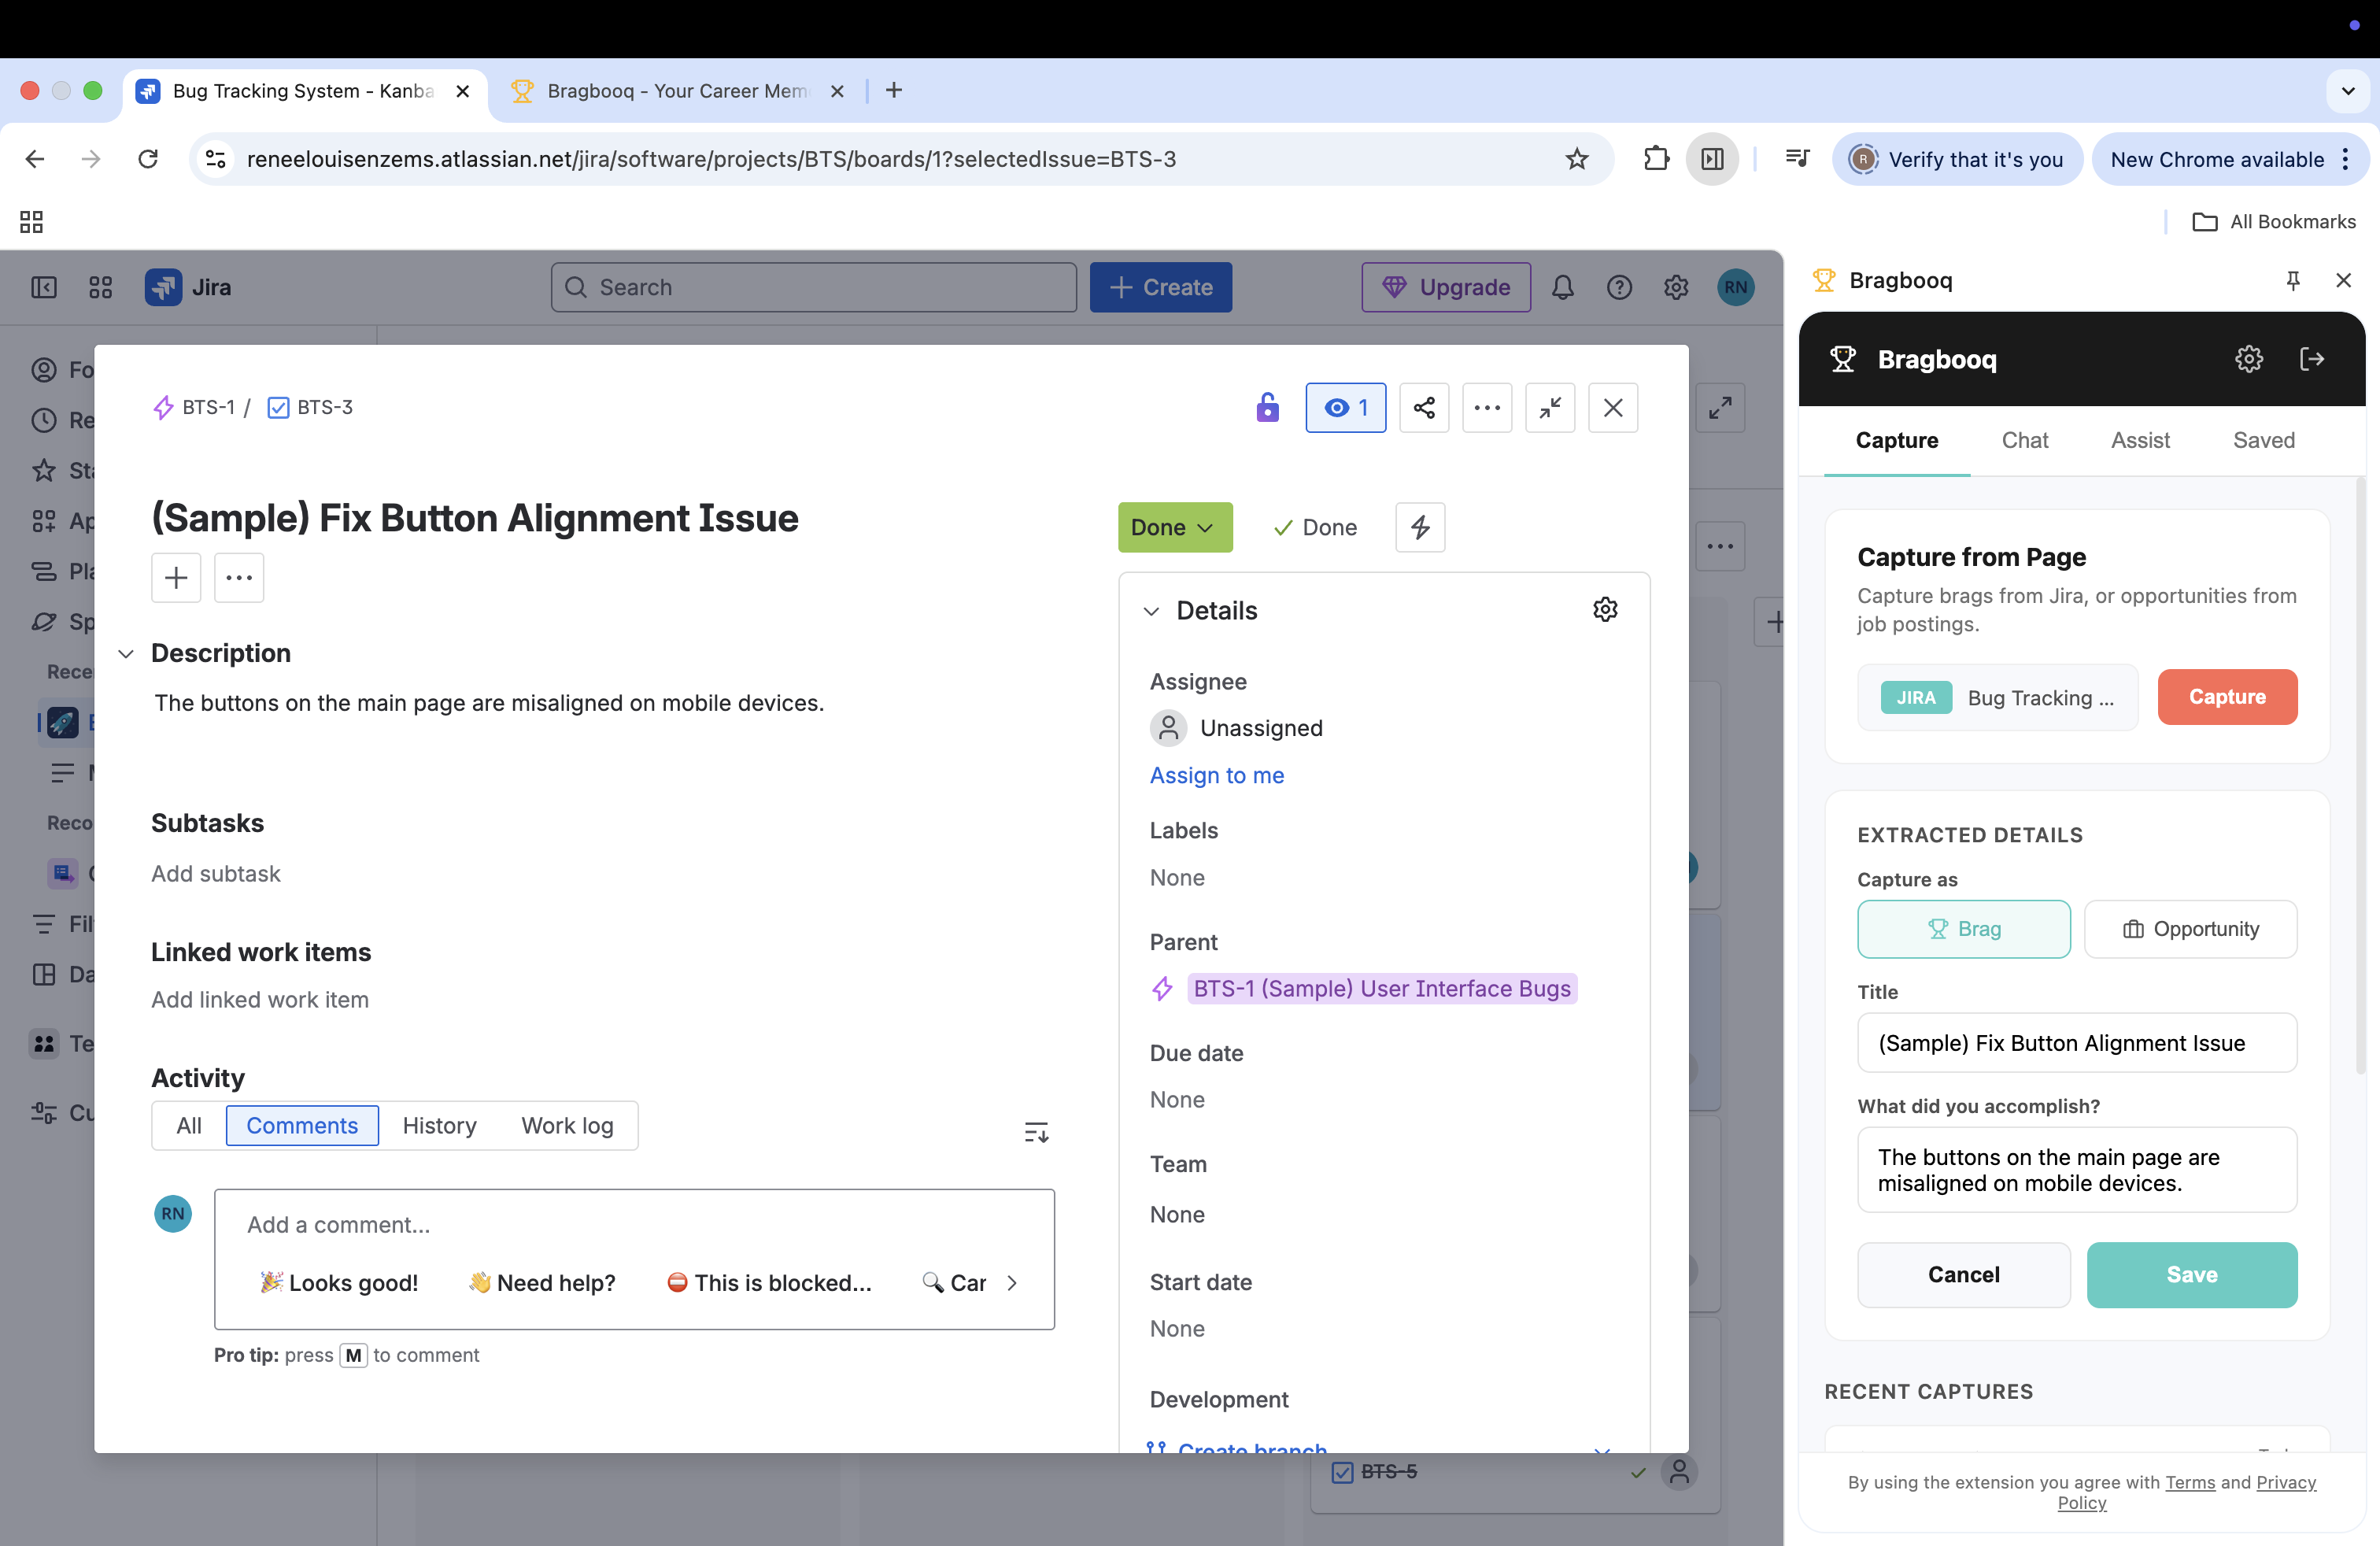This screenshot has height=1546, width=2380.
Task: Switch to the Chat tab in Bragbooq
Action: click(x=2024, y=440)
